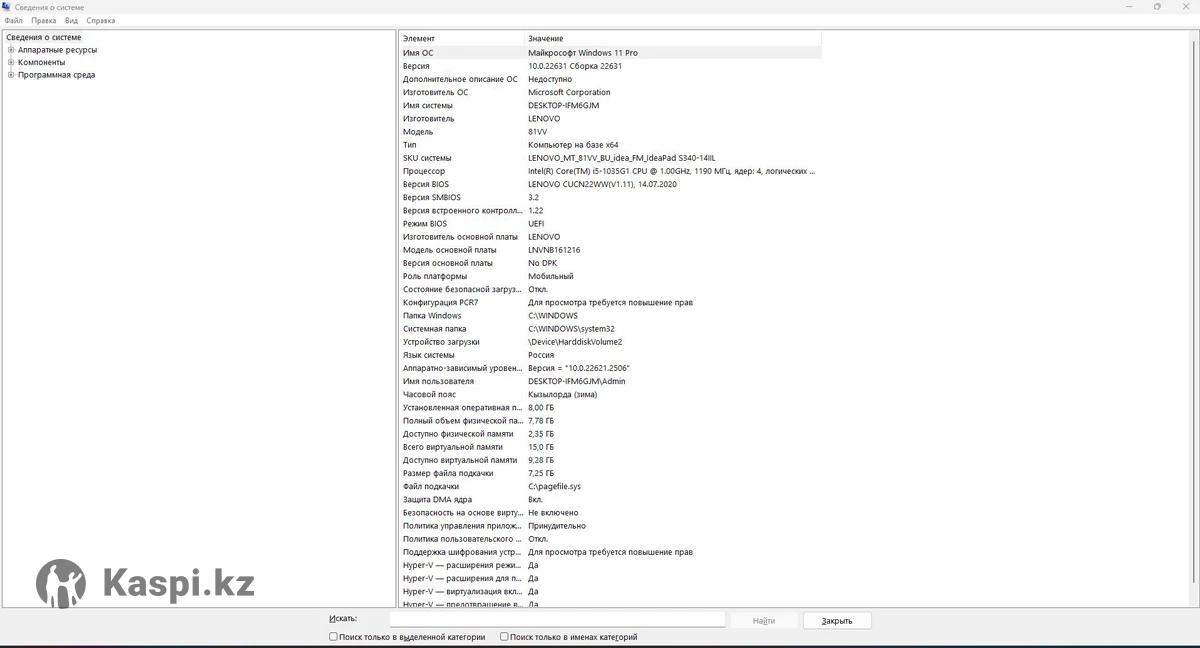The width and height of the screenshot is (1200, 648).
Task: Click the Найти button
Action: coord(764,621)
